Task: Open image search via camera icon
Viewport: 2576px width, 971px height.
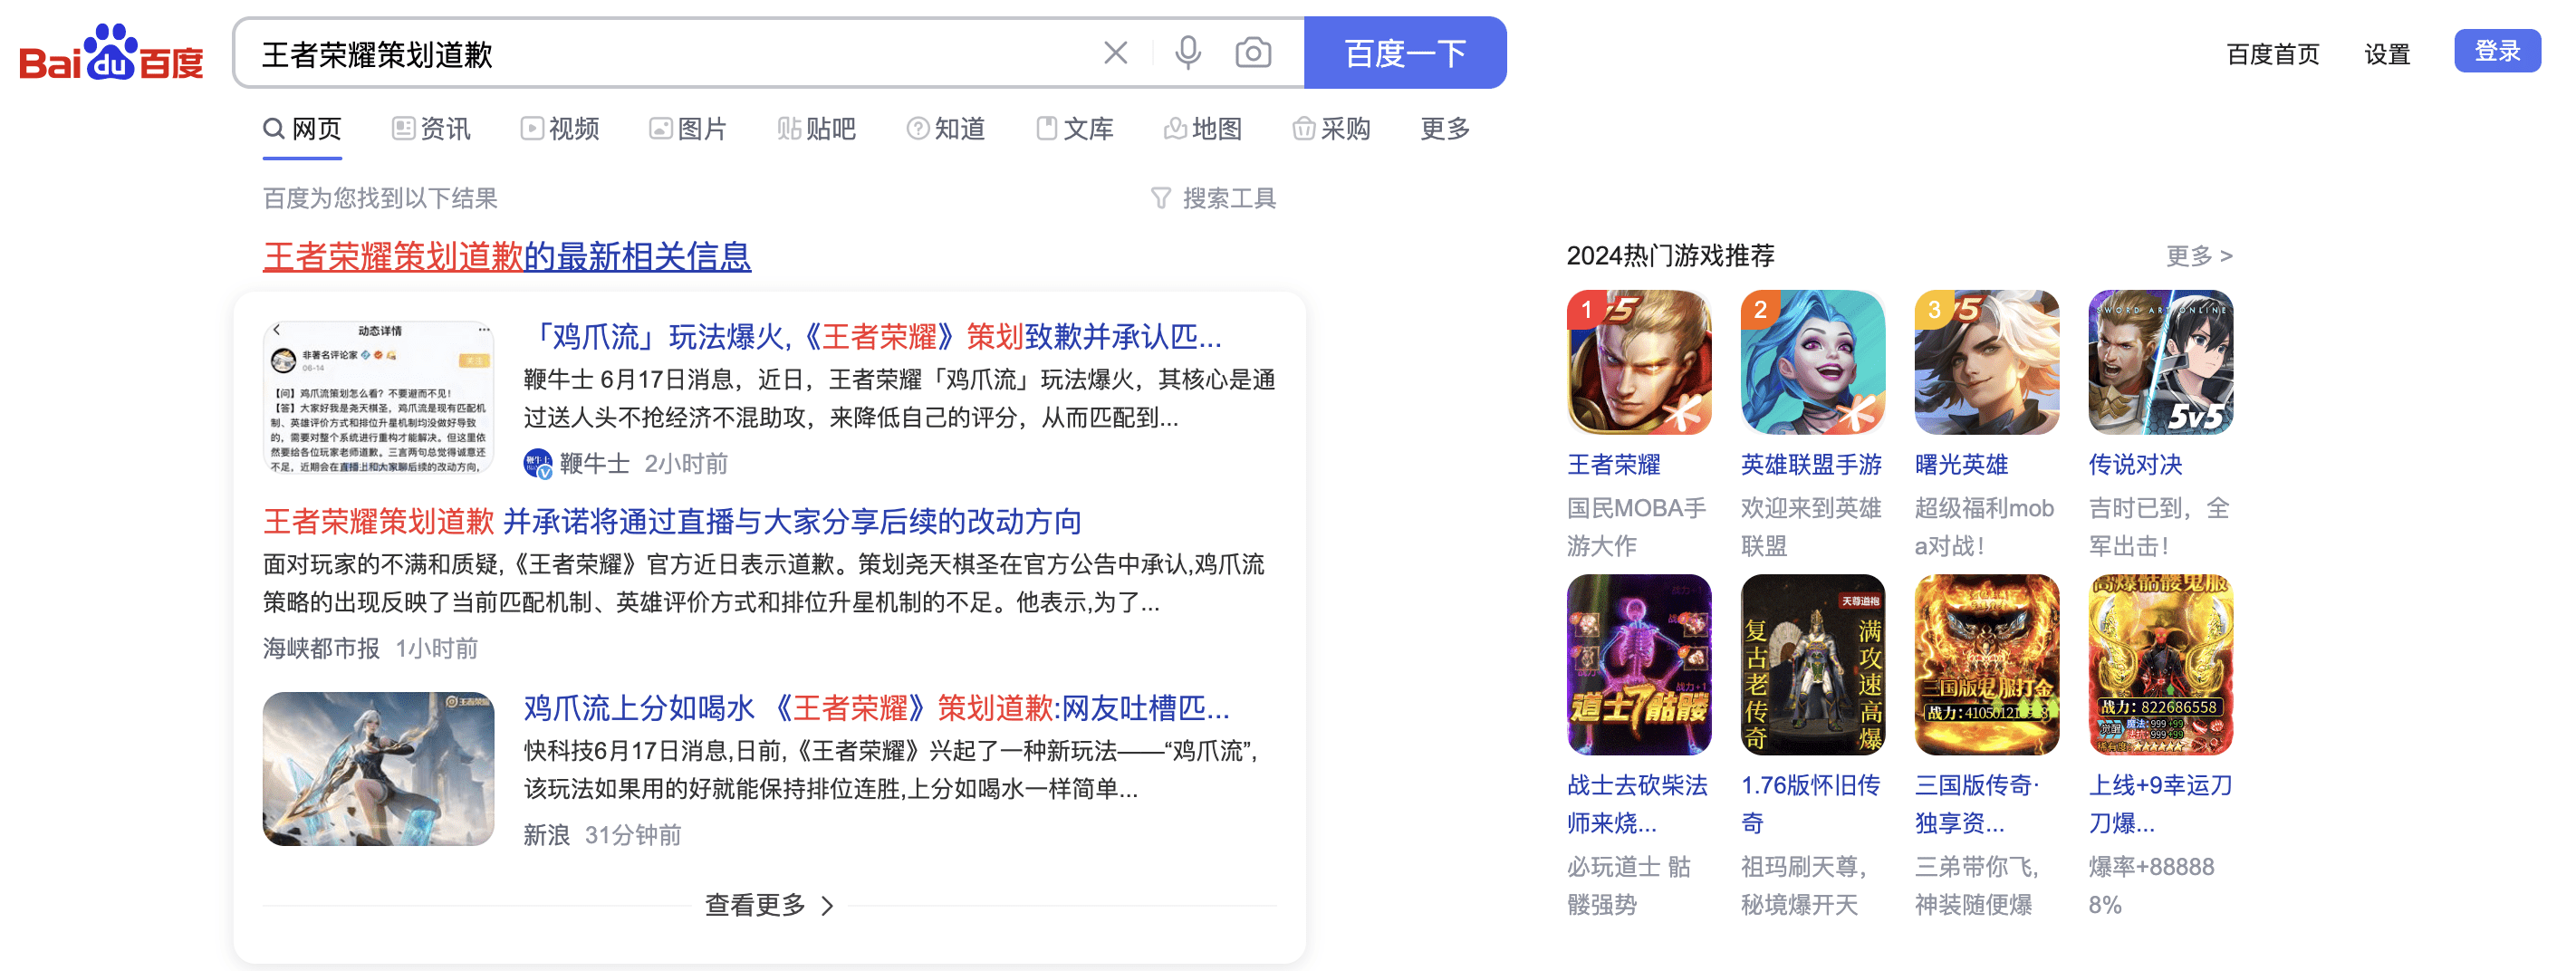Action: pyautogui.click(x=1252, y=53)
